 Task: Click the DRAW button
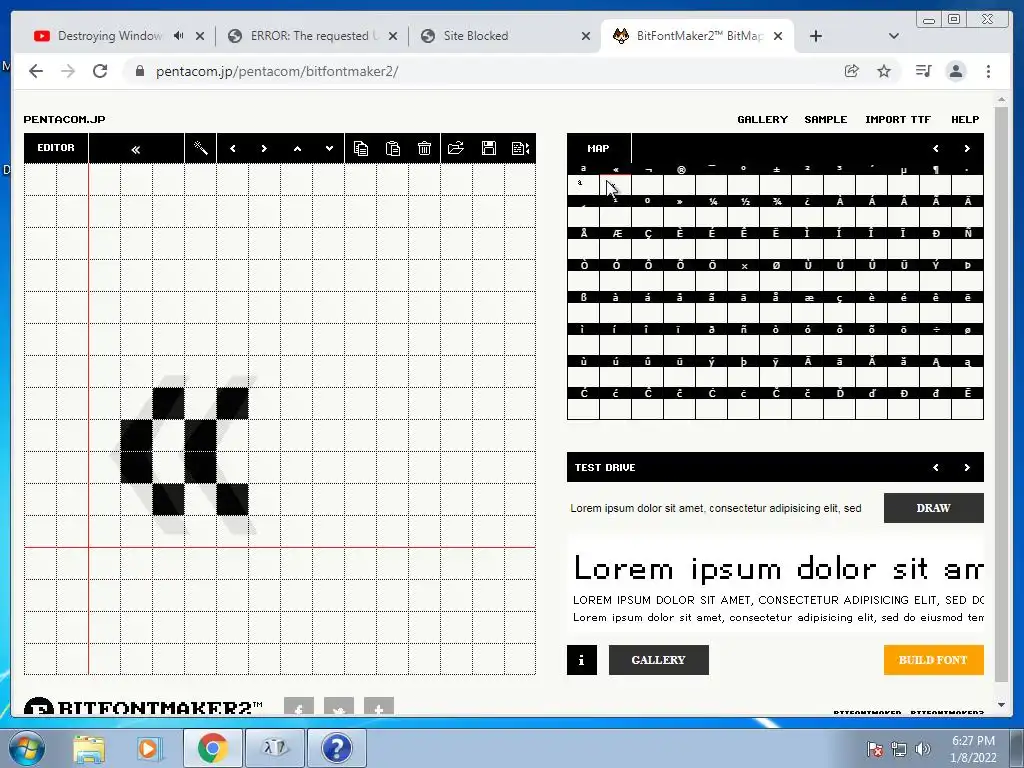933,508
